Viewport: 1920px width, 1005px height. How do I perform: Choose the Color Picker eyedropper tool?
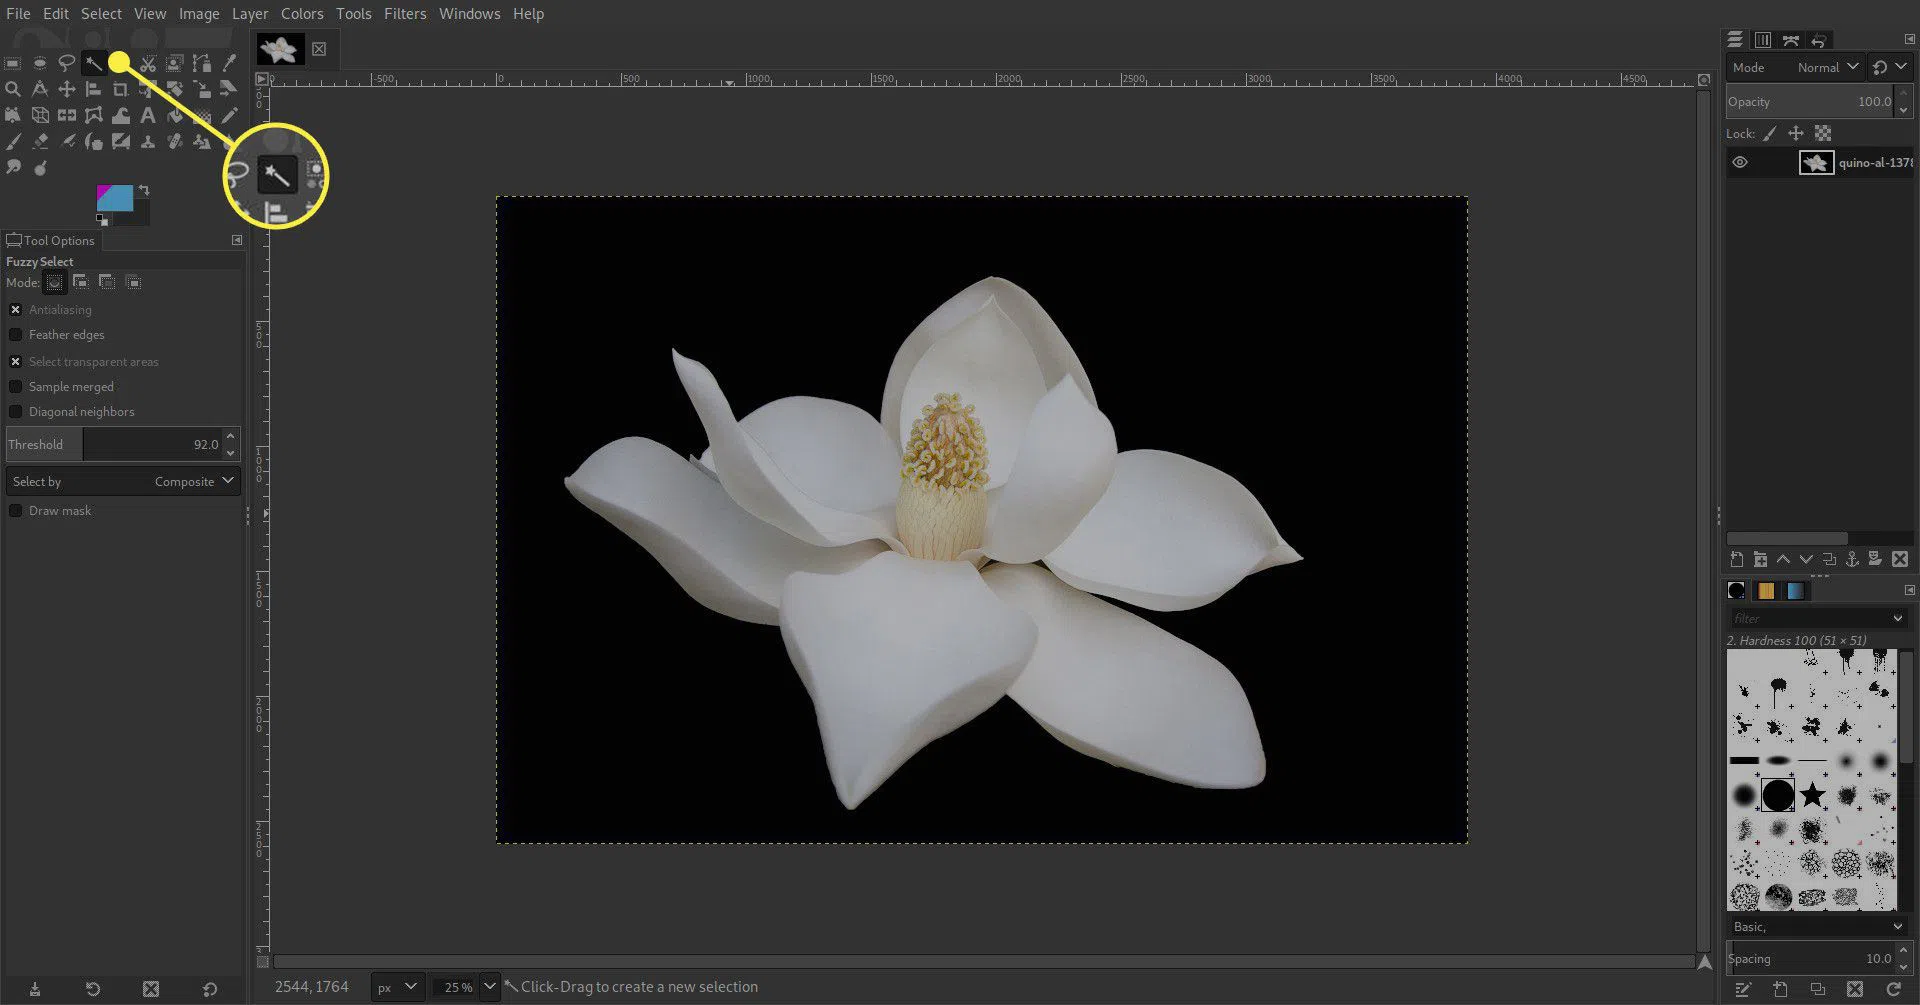tap(229, 63)
